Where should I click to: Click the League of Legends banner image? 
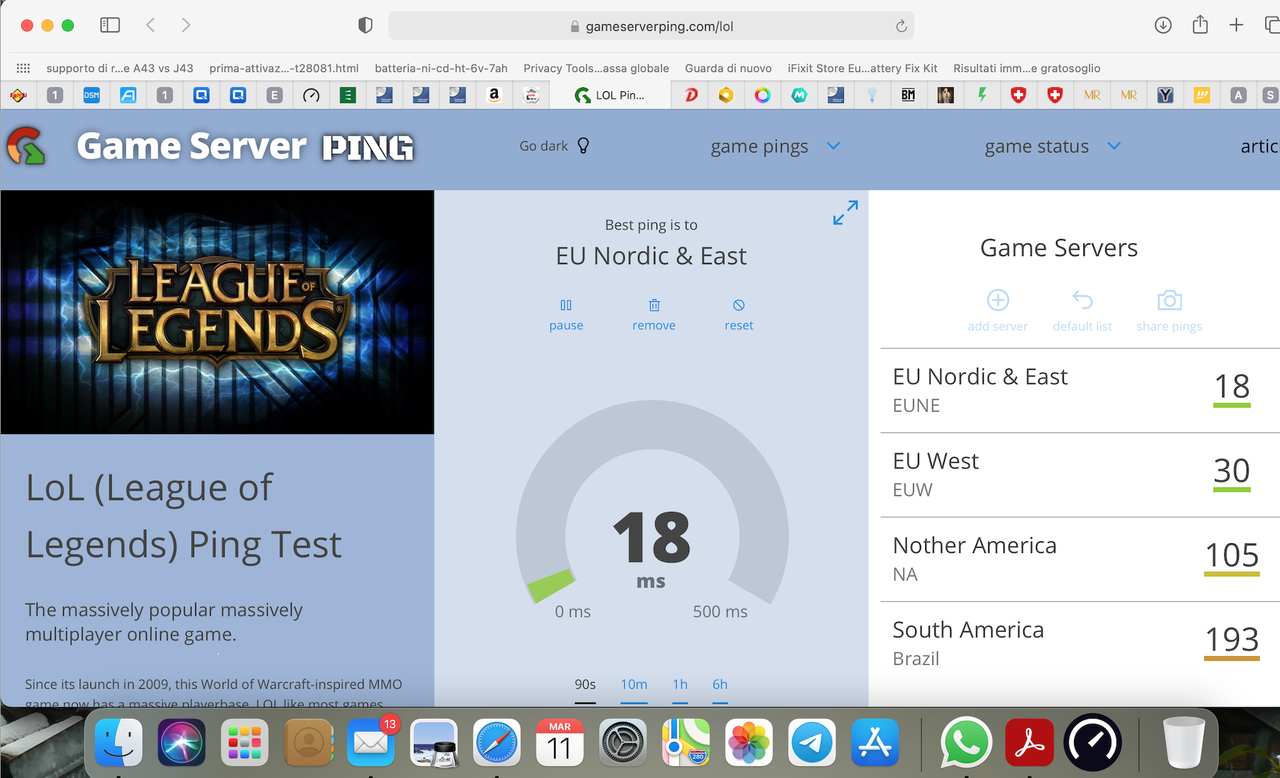click(x=217, y=312)
